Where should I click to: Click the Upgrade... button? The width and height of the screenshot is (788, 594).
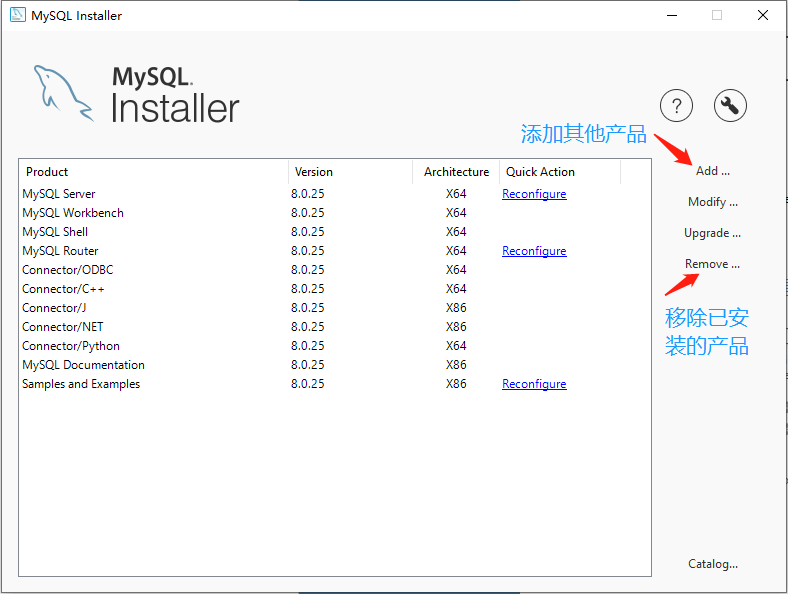(712, 233)
